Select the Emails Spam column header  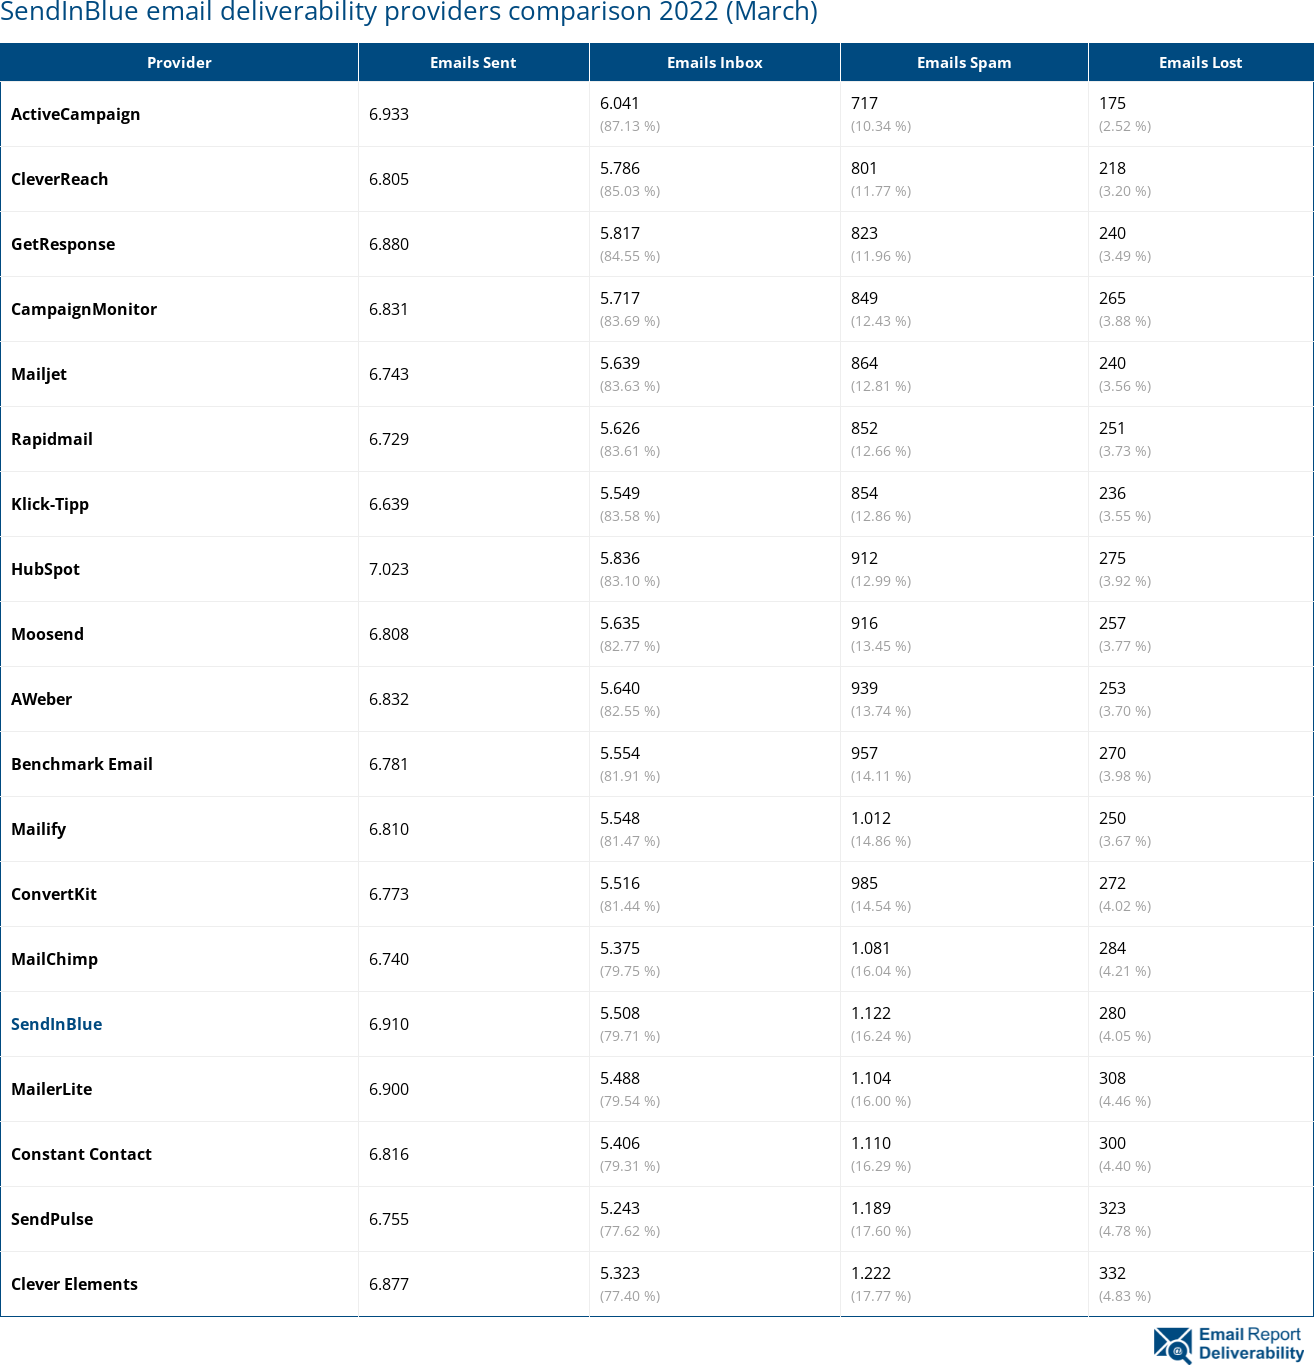point(963,62)
